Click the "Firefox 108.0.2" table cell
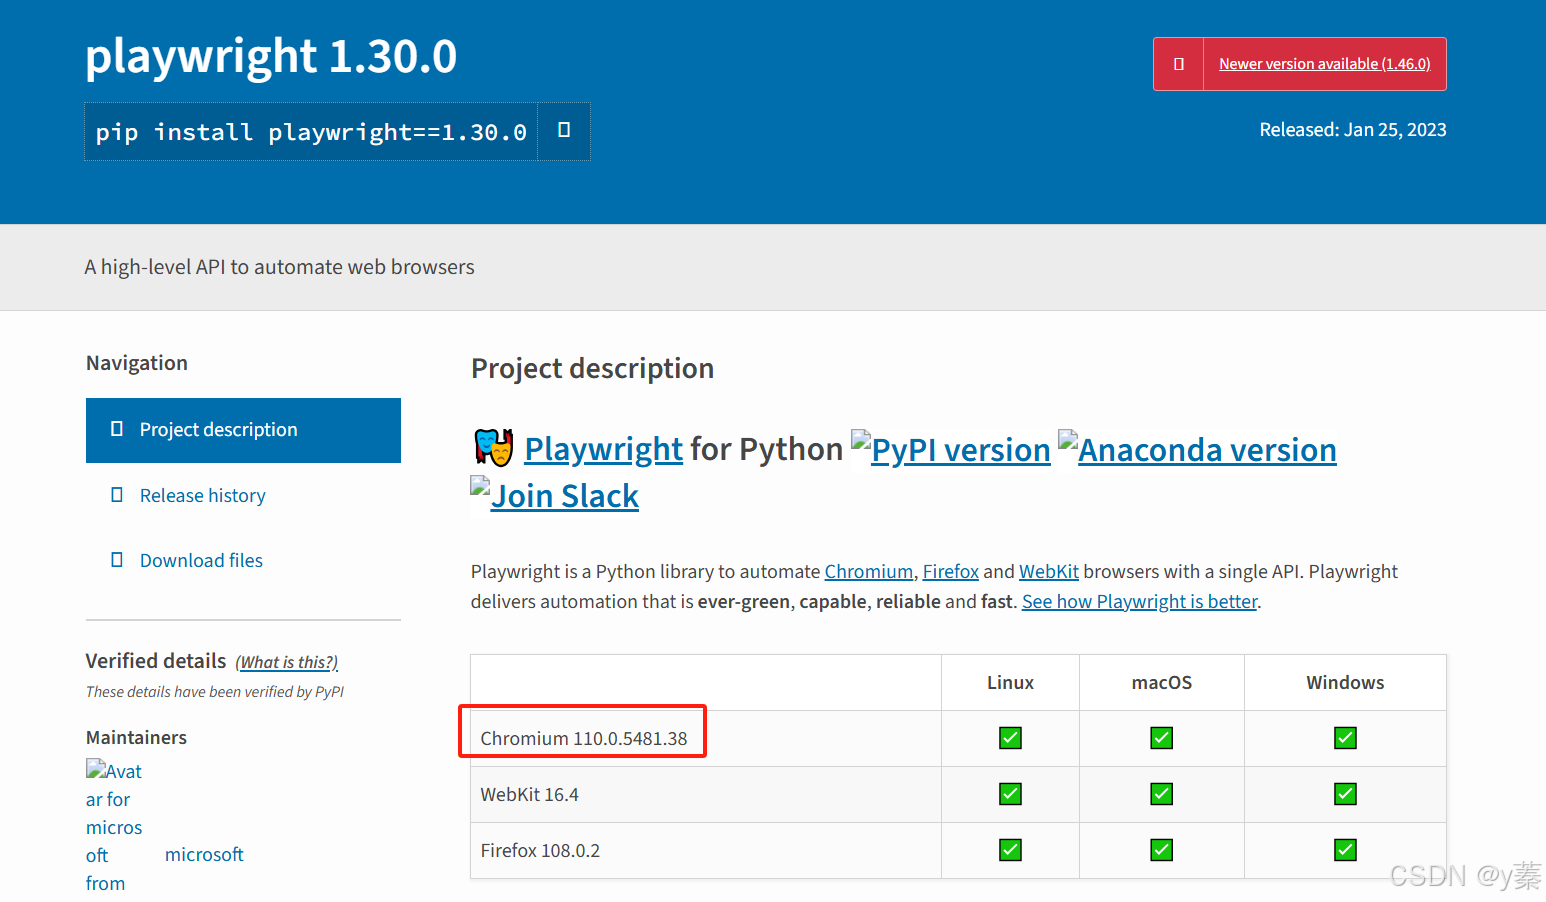This screenshot has width=1546, height=902. [x=706, y=850]
